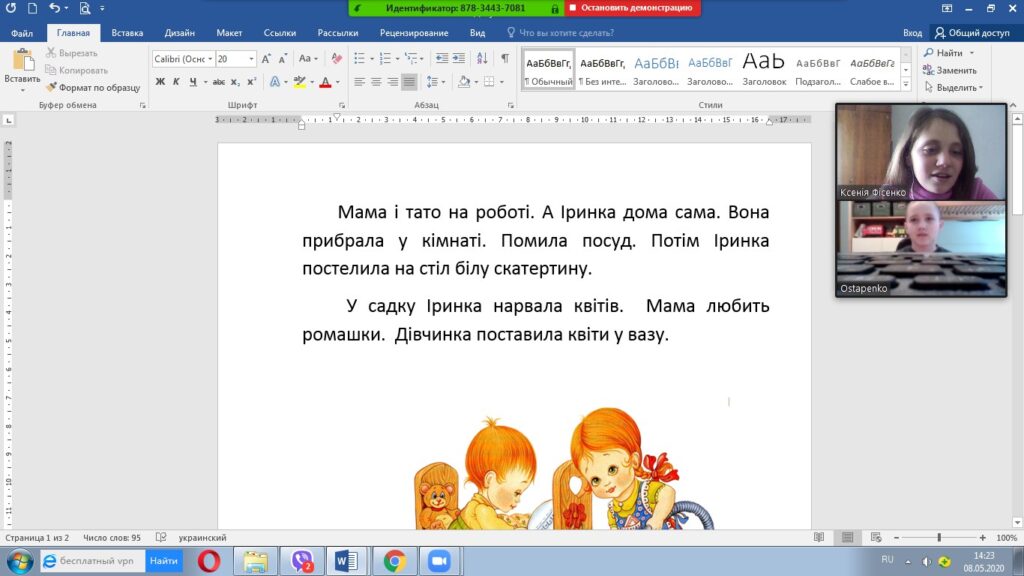Toggle justify text alignment
The image size is (1024, 576).
409,82
